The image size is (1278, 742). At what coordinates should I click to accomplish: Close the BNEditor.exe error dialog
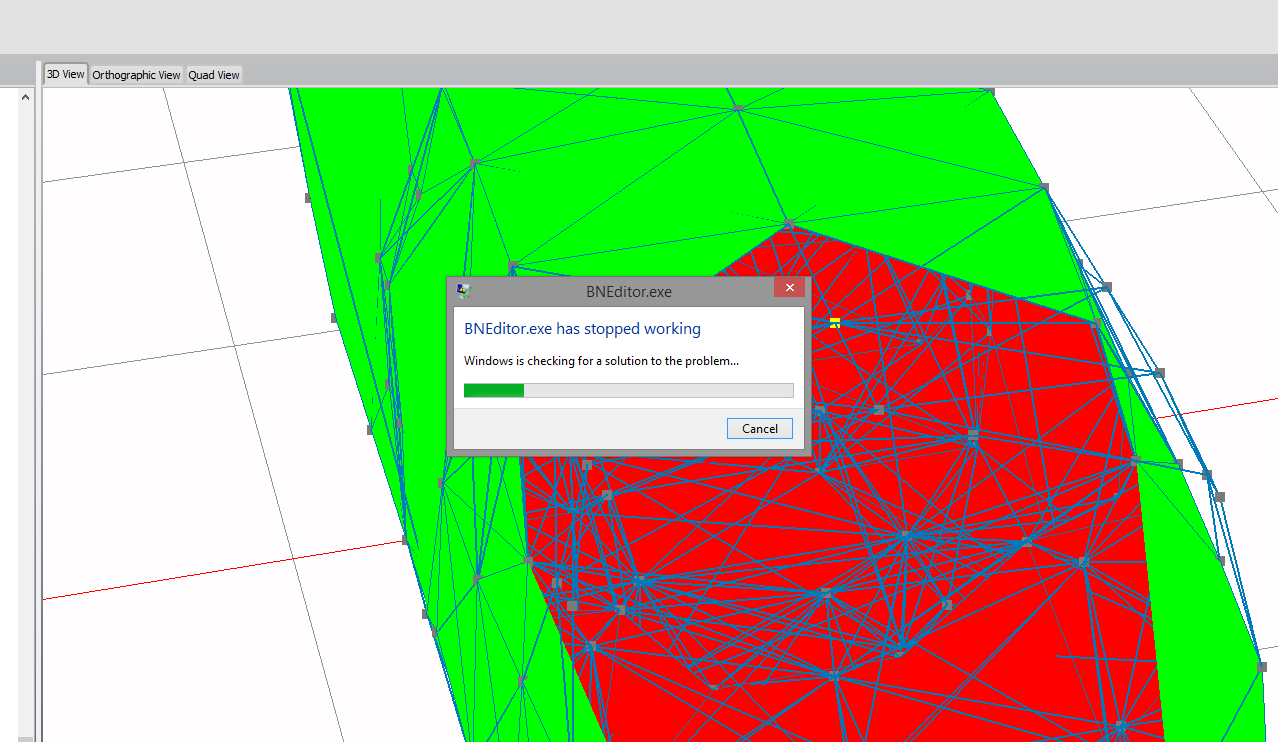(789, 288)
